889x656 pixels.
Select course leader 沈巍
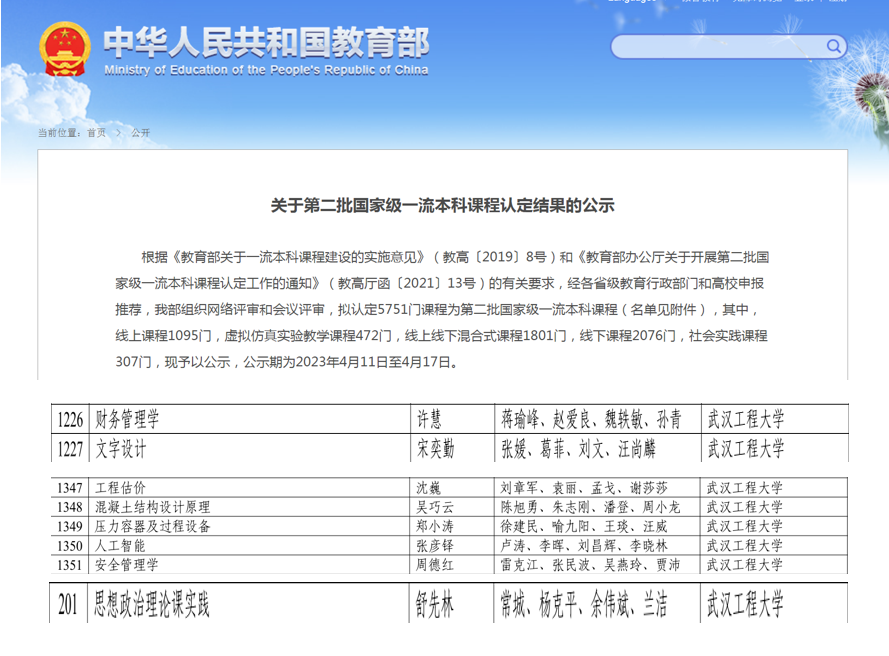point(428,488)
